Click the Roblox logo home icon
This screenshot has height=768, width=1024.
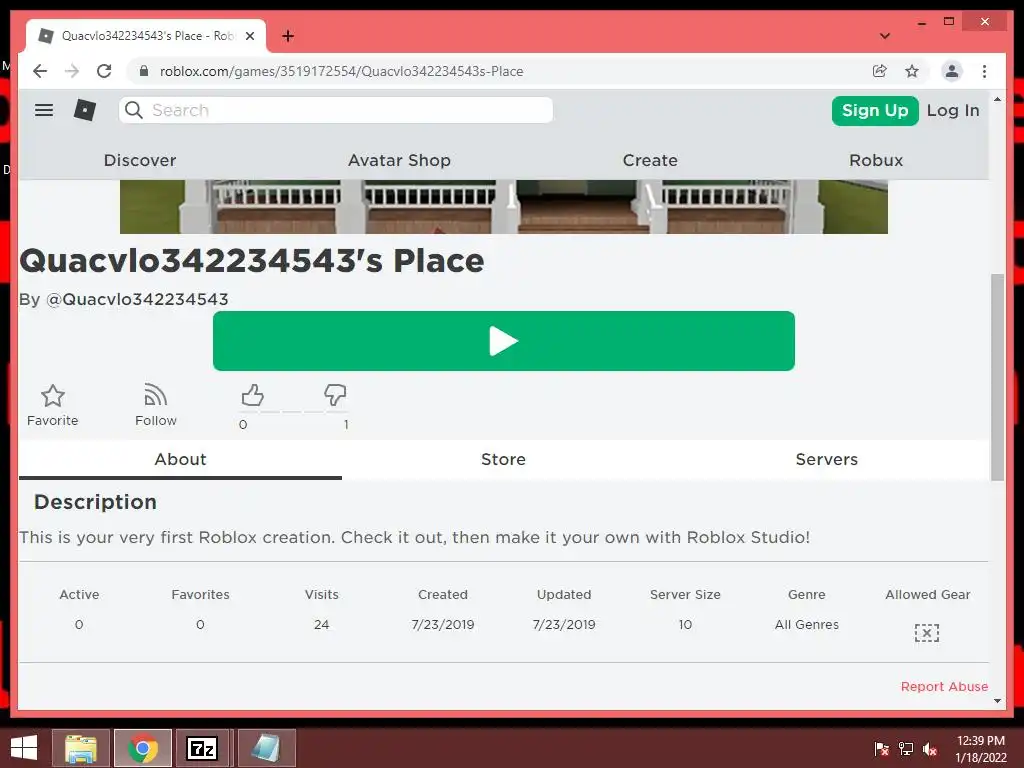pyautogui.click(x=85, y=110)
